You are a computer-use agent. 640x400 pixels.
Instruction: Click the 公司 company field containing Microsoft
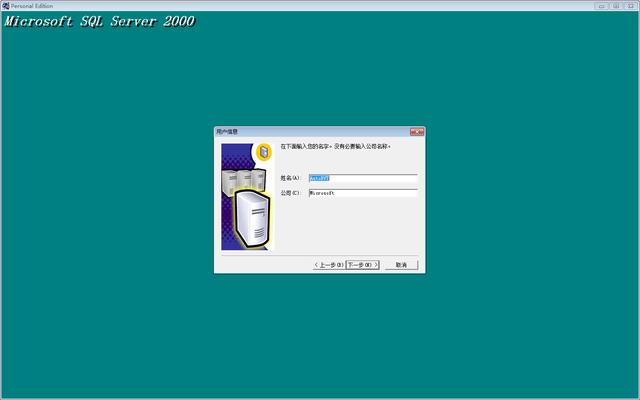click(x=363, y=193)
